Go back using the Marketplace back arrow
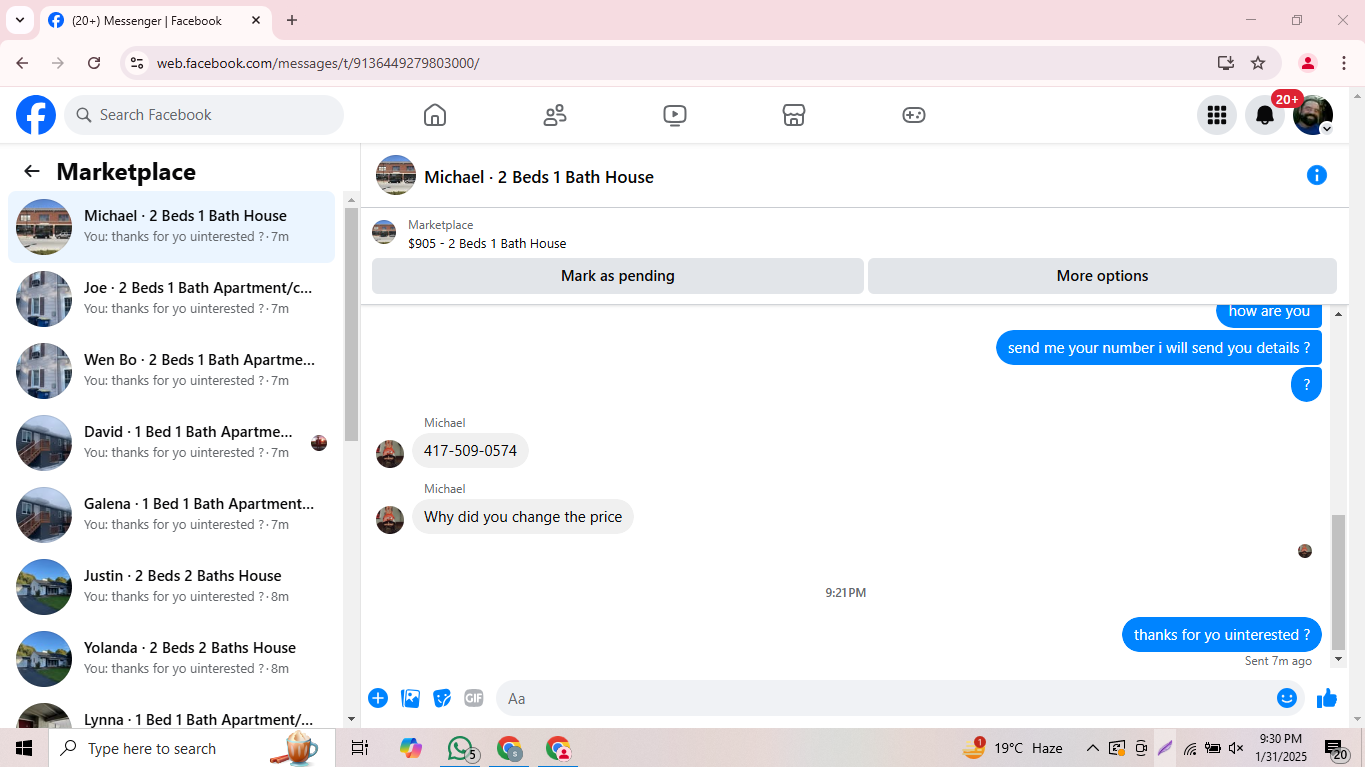 (x=32, y=171)
